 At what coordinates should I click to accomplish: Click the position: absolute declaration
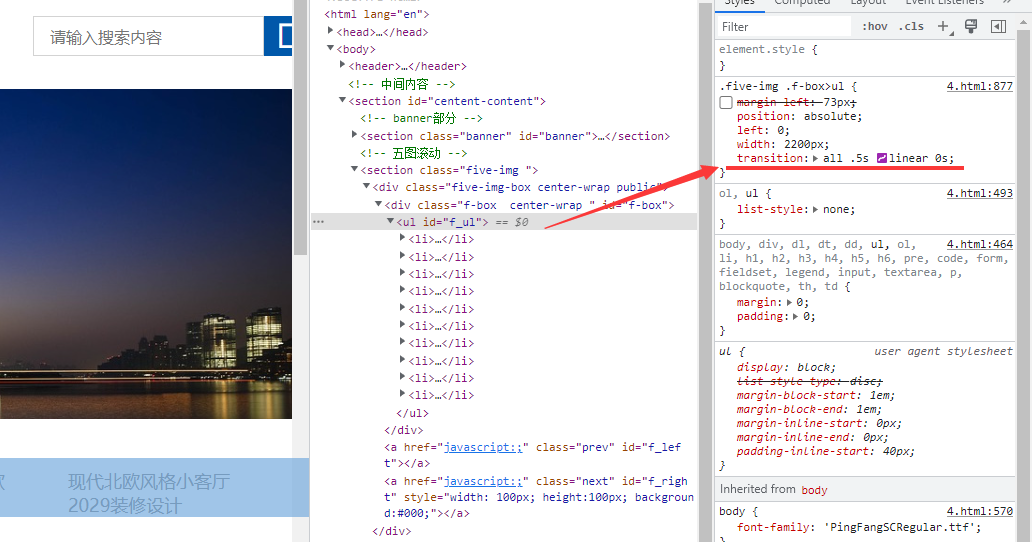799,116
